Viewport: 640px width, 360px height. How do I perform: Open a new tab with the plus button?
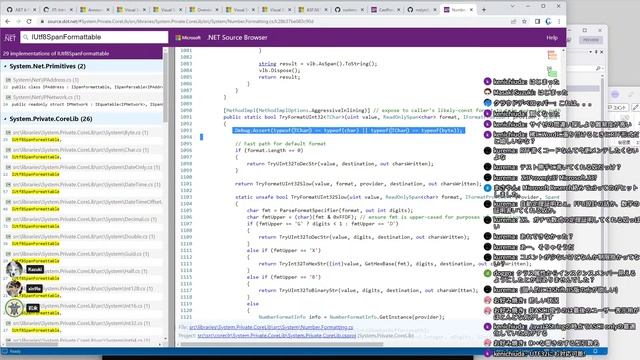pyautogui.click(x=484, y=9)
